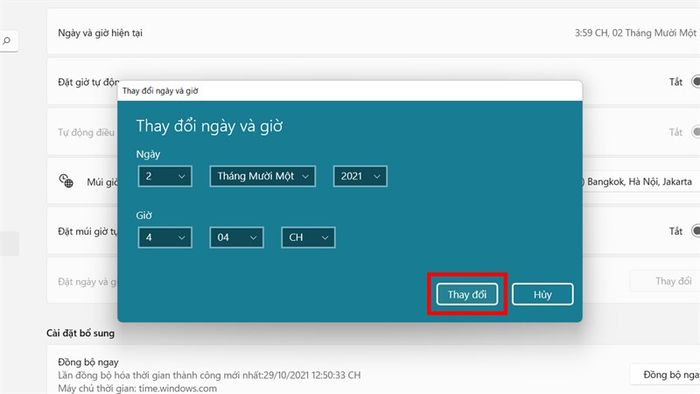Cancel the dialog with Hủy

point(542,294)
